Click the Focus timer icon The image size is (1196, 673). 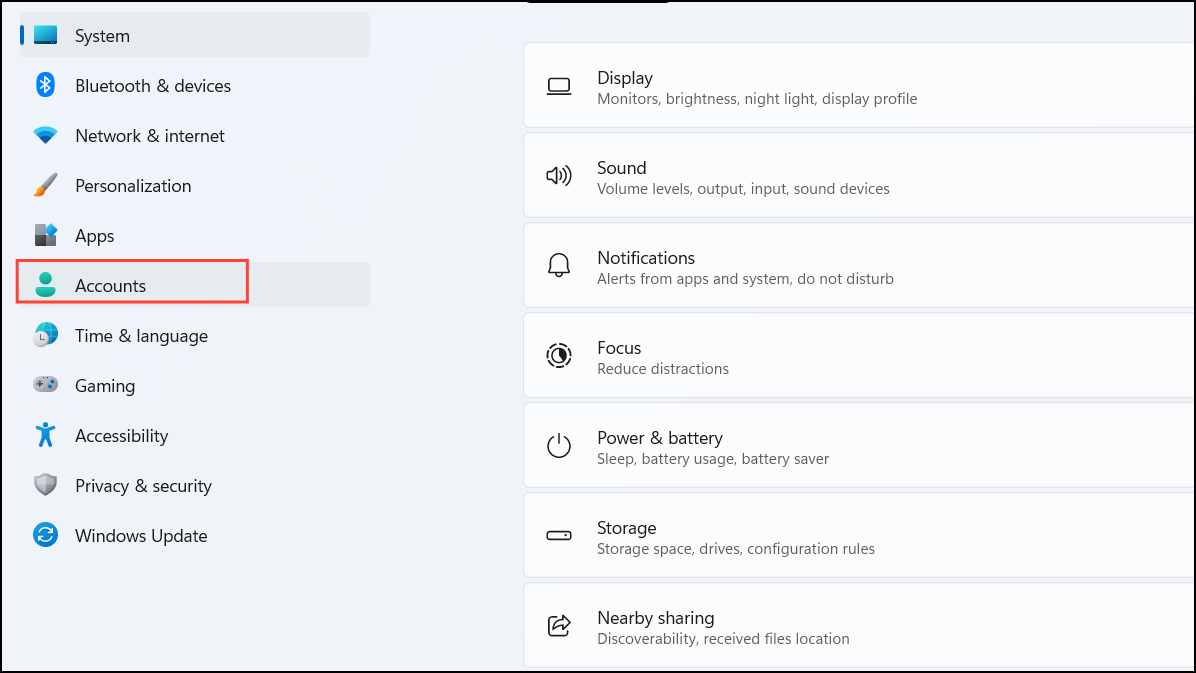point(558,356)
